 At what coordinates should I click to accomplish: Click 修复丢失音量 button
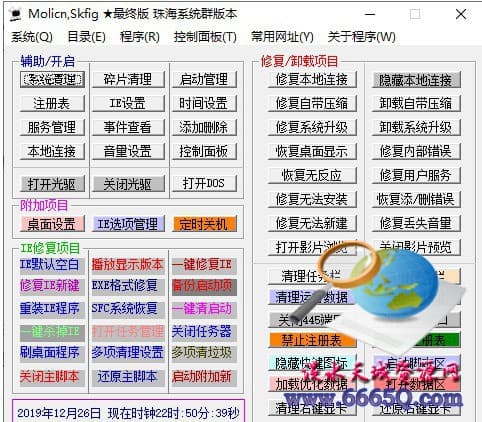click(x=416, y=223)
